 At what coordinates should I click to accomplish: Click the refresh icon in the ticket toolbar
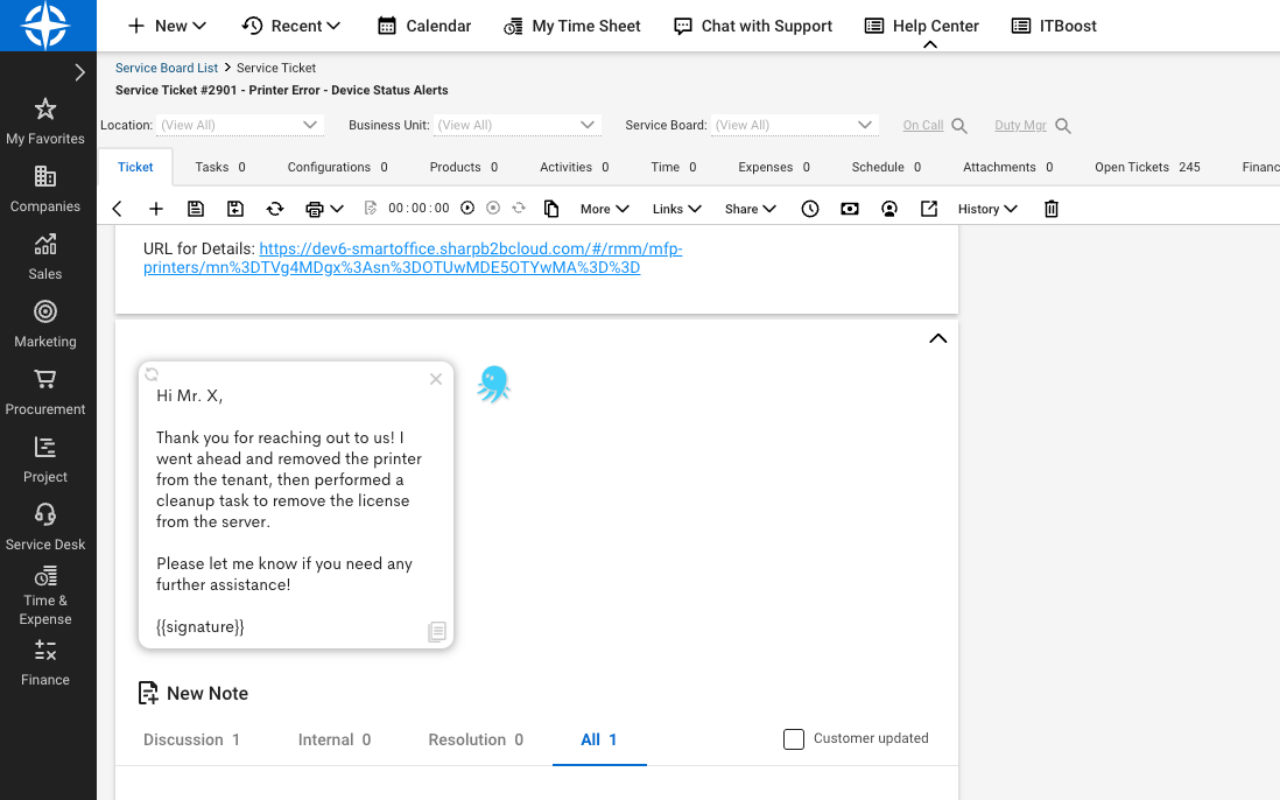coord(275,209)
